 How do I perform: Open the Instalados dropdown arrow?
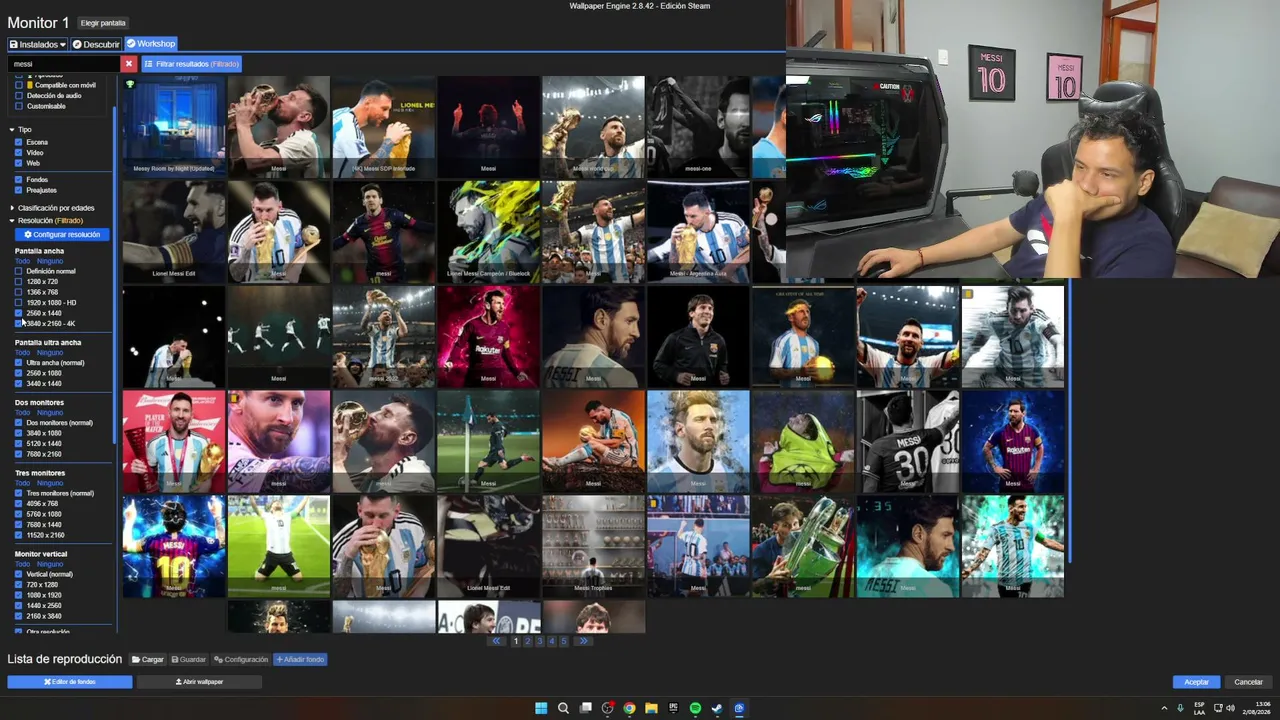coord(62,45)
